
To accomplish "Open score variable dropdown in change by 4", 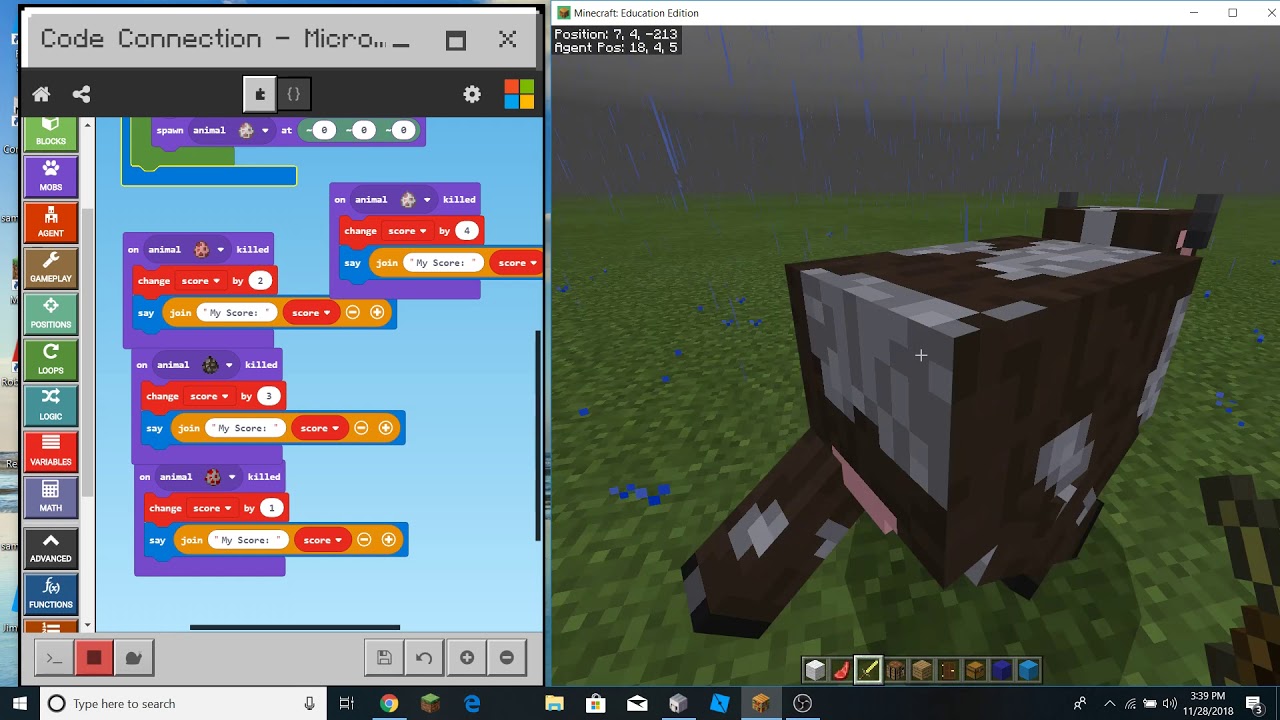I will 407,231.
